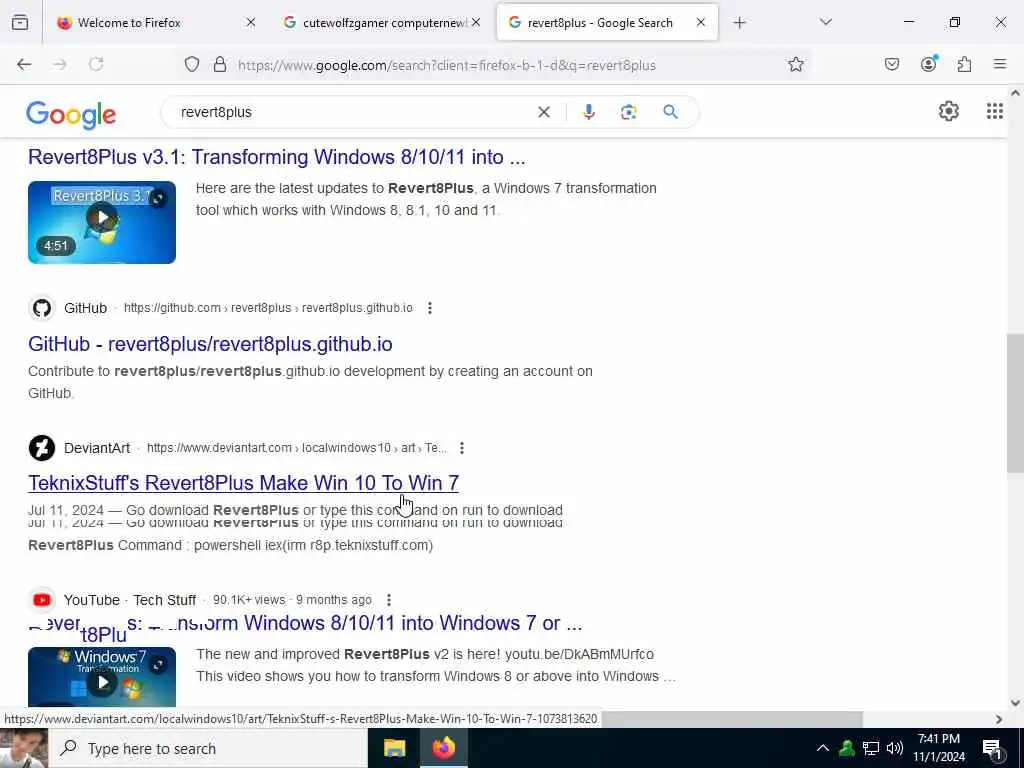This screenshot has height=768, width=1024.
Task: Save page to Pocket
Action: coord(892,64)
